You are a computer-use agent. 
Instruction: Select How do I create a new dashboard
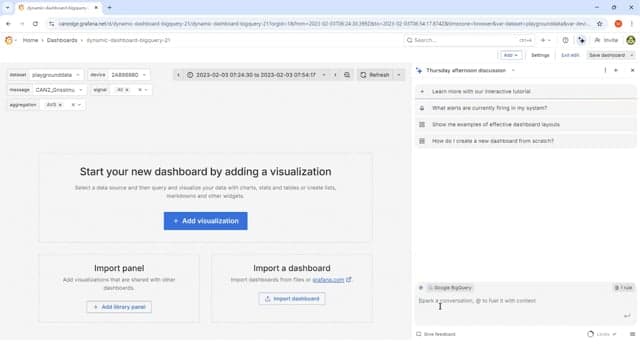pos(526,141)
